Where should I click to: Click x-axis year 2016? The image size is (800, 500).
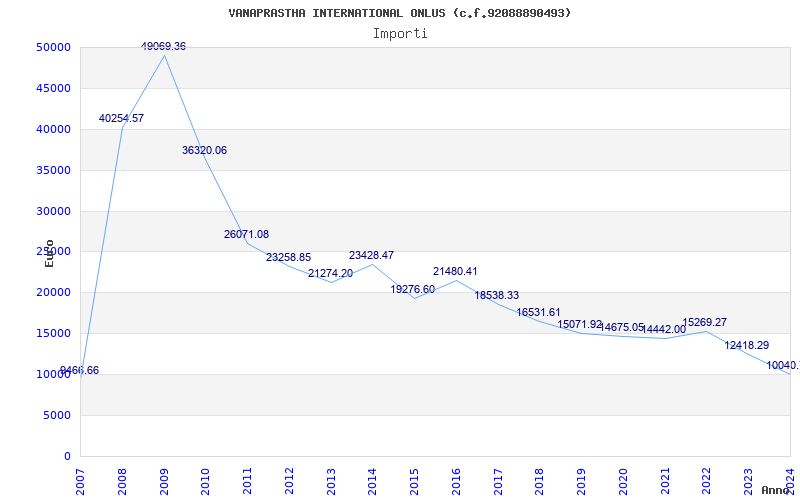point(456,482)
